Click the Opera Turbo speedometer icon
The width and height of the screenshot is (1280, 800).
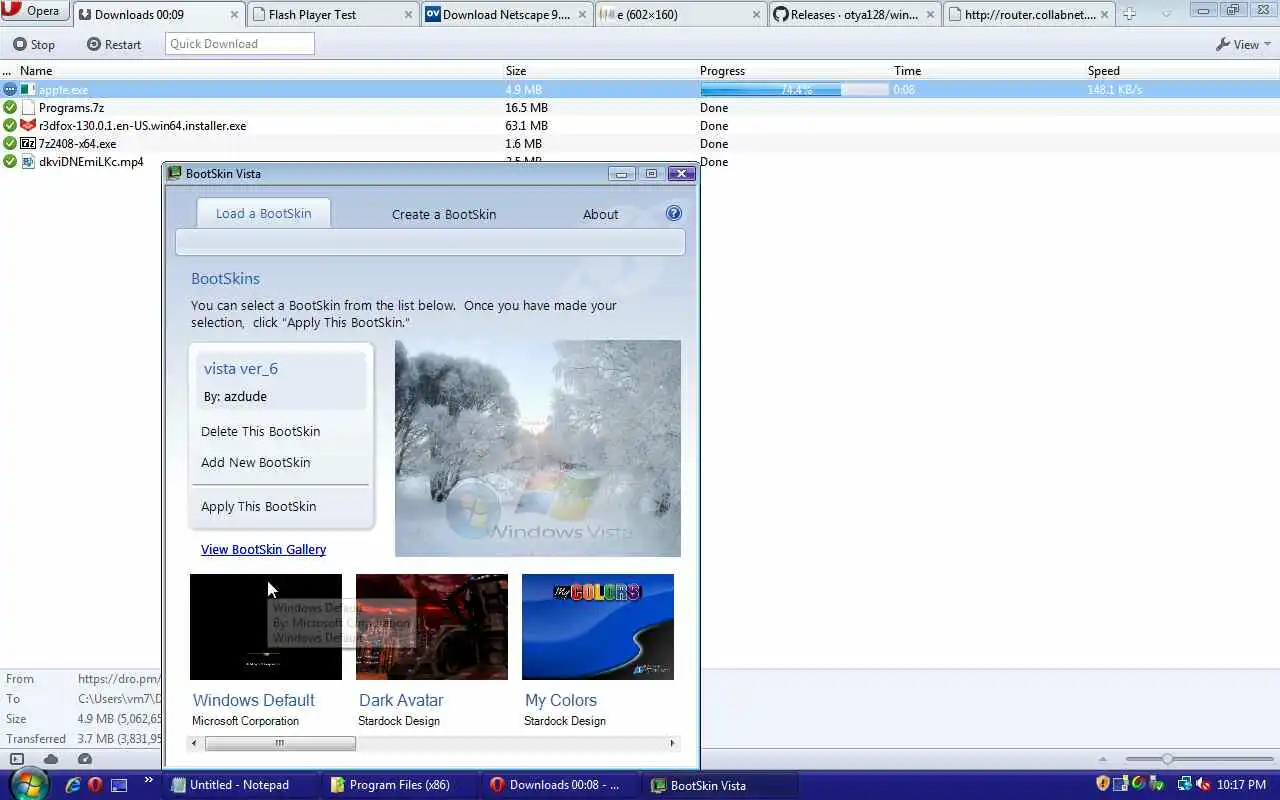(x=85, y=759)
